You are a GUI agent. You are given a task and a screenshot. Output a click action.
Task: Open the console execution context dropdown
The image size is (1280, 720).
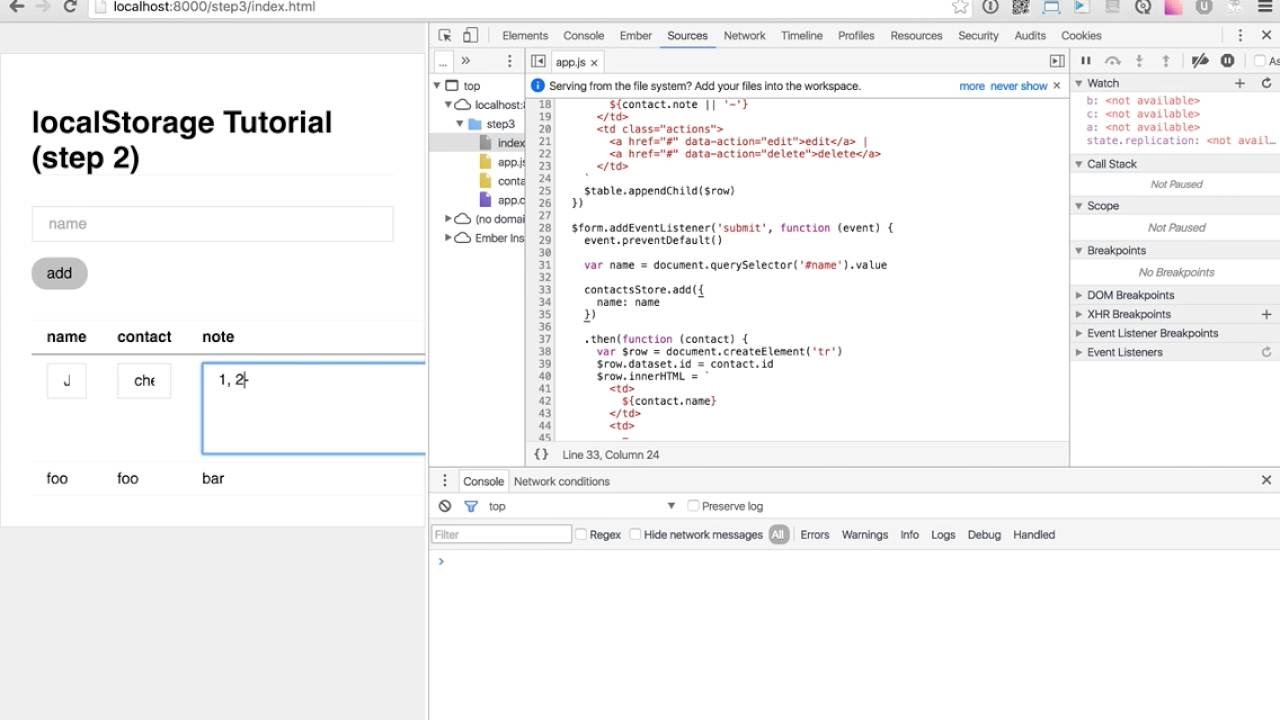click(582, 506)
